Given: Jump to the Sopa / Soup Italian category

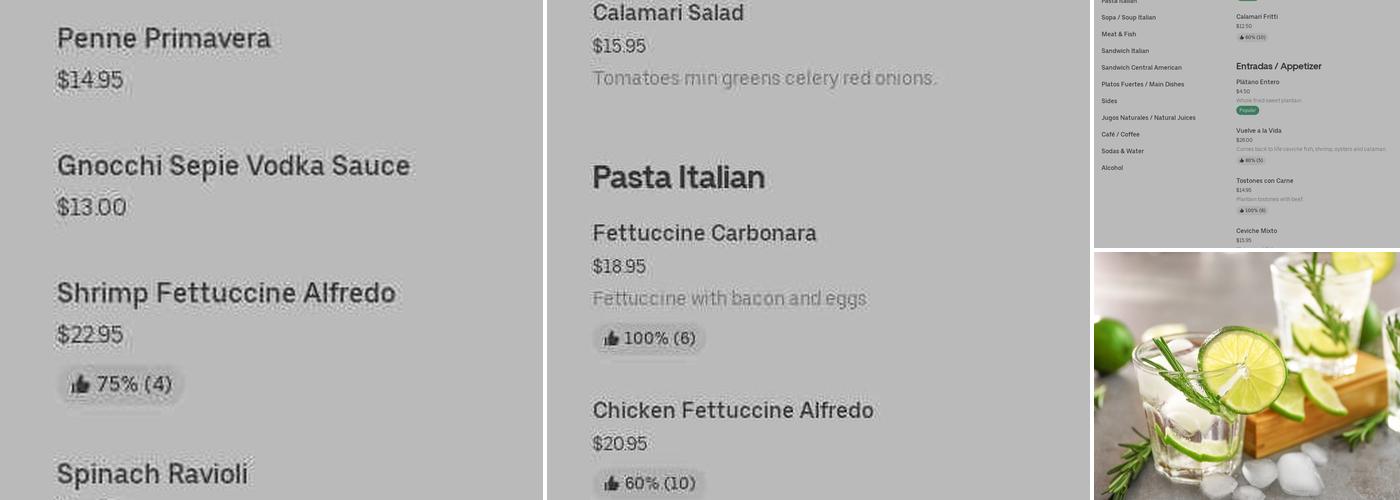Looking at the screenshot, I should pyautogui.click(x=1128, y=17).
